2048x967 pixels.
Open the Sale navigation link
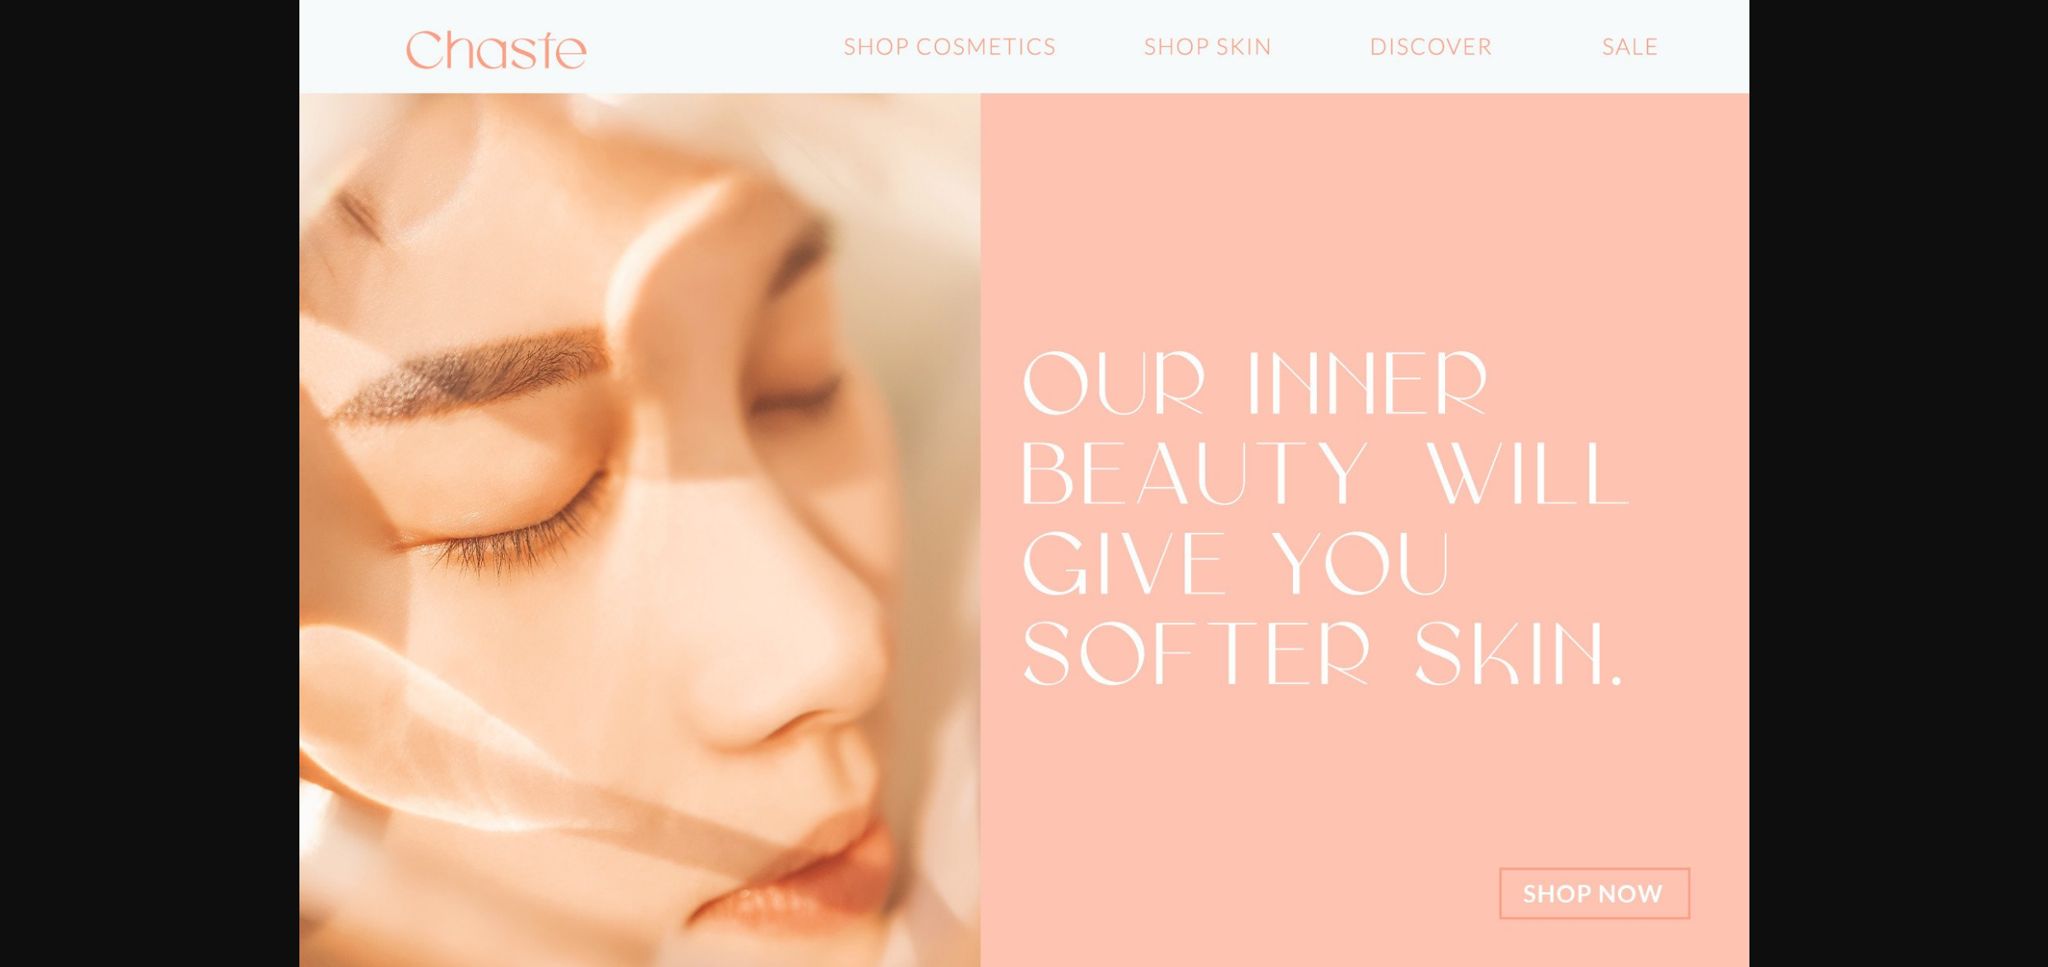click(x=1629, y=47)
